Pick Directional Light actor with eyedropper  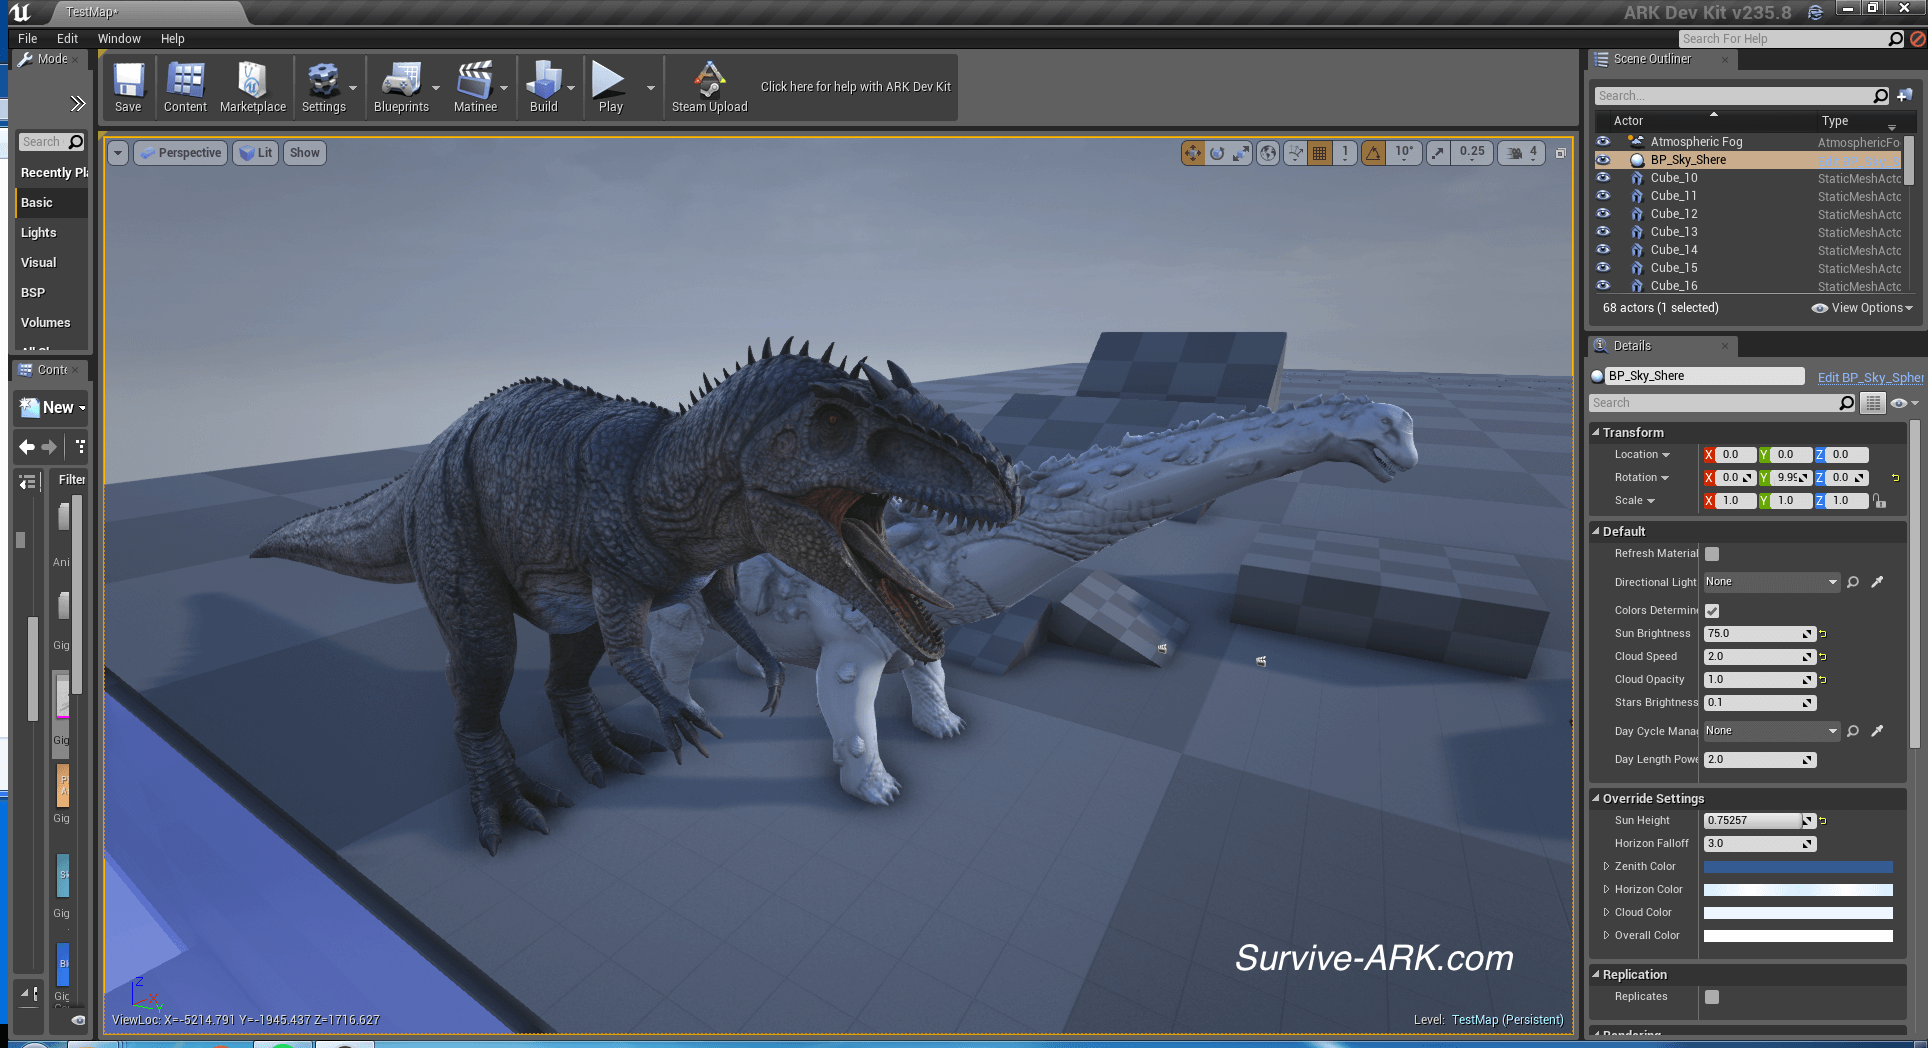[x=1877, y=582]
